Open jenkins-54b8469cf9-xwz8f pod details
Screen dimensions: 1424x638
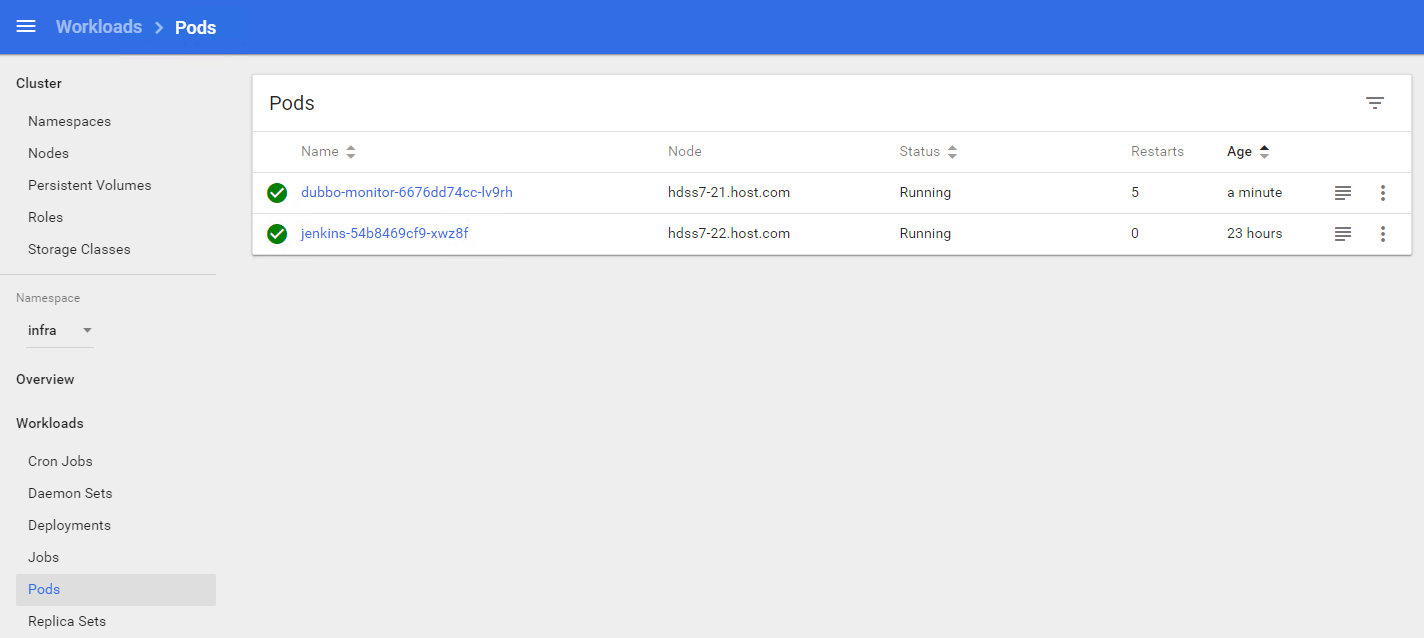(384, 234)
